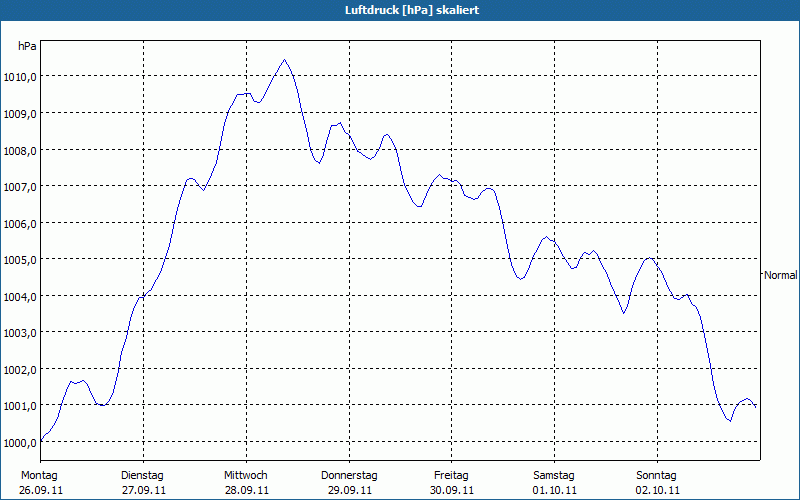Click the date 02.10.11
This screenshot has width=800, height=500.
point(658,490)
